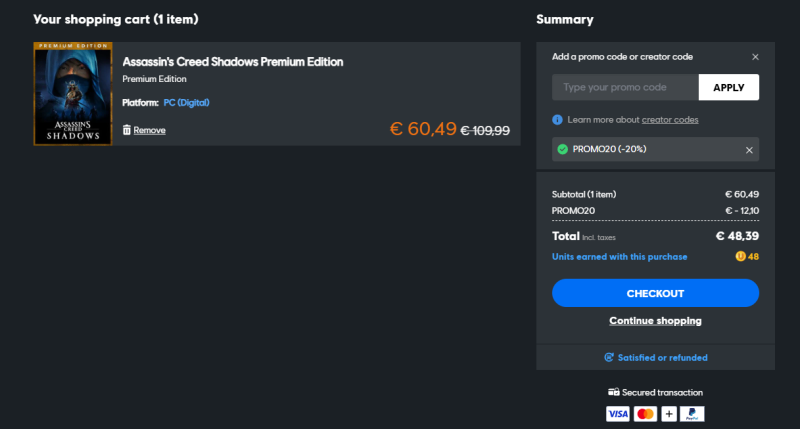Click the PayPal payment icon
This screenshot has width=800, height=429.
click(x=694, y=413)
